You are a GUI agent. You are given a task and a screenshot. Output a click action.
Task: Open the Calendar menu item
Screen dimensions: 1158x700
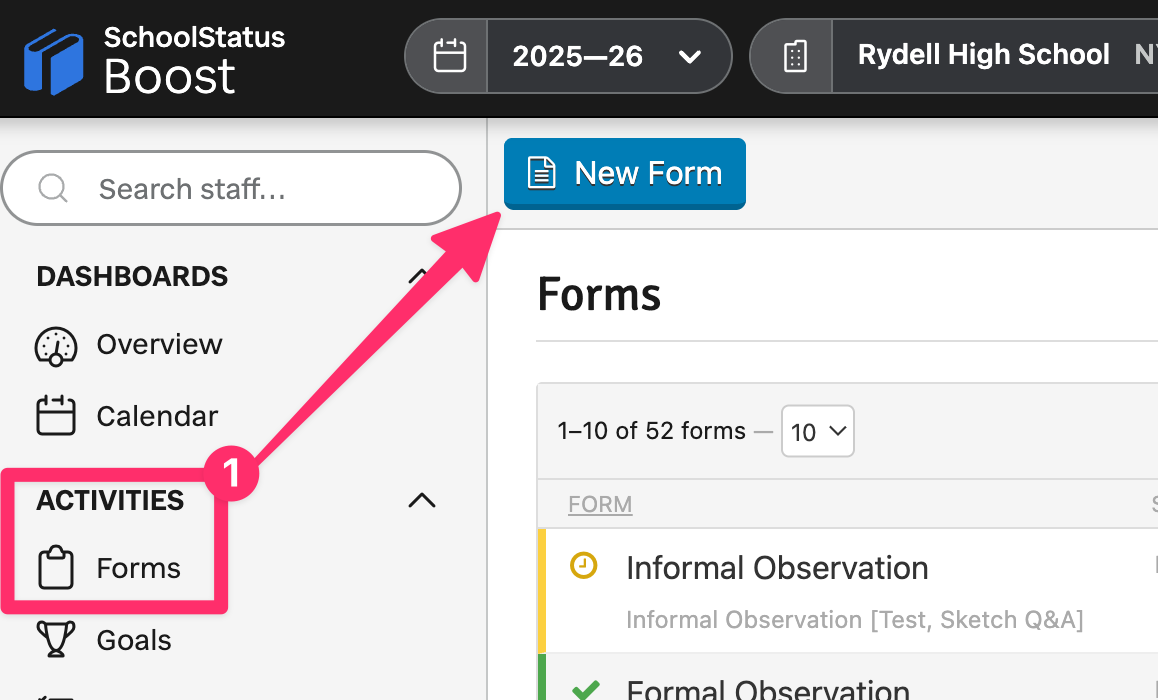tap(157, 416)
